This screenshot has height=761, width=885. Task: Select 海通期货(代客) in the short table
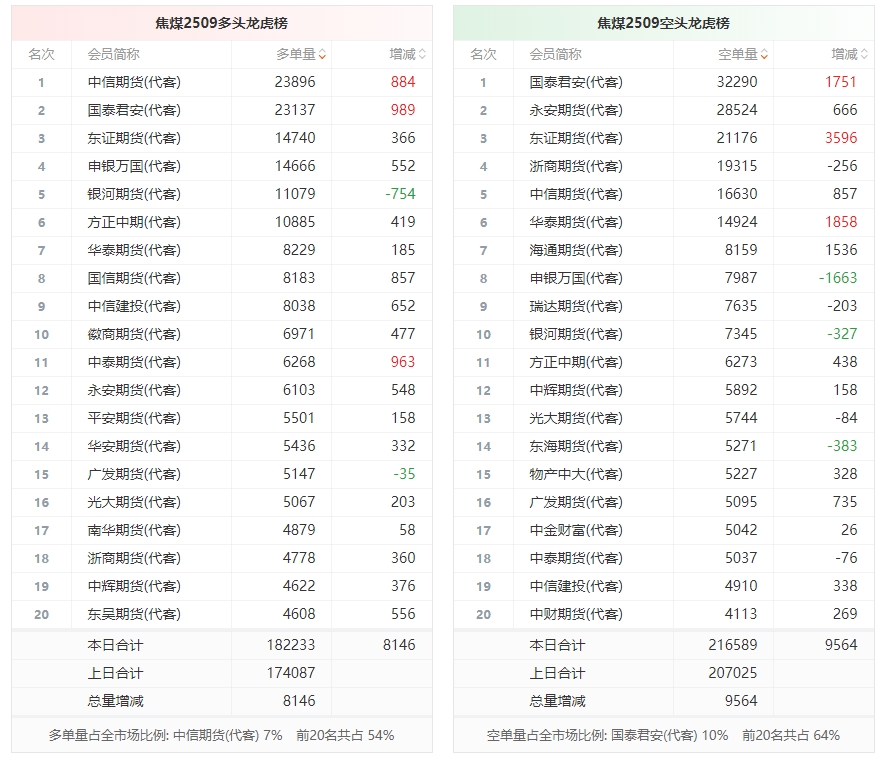[x=576, y=250]
